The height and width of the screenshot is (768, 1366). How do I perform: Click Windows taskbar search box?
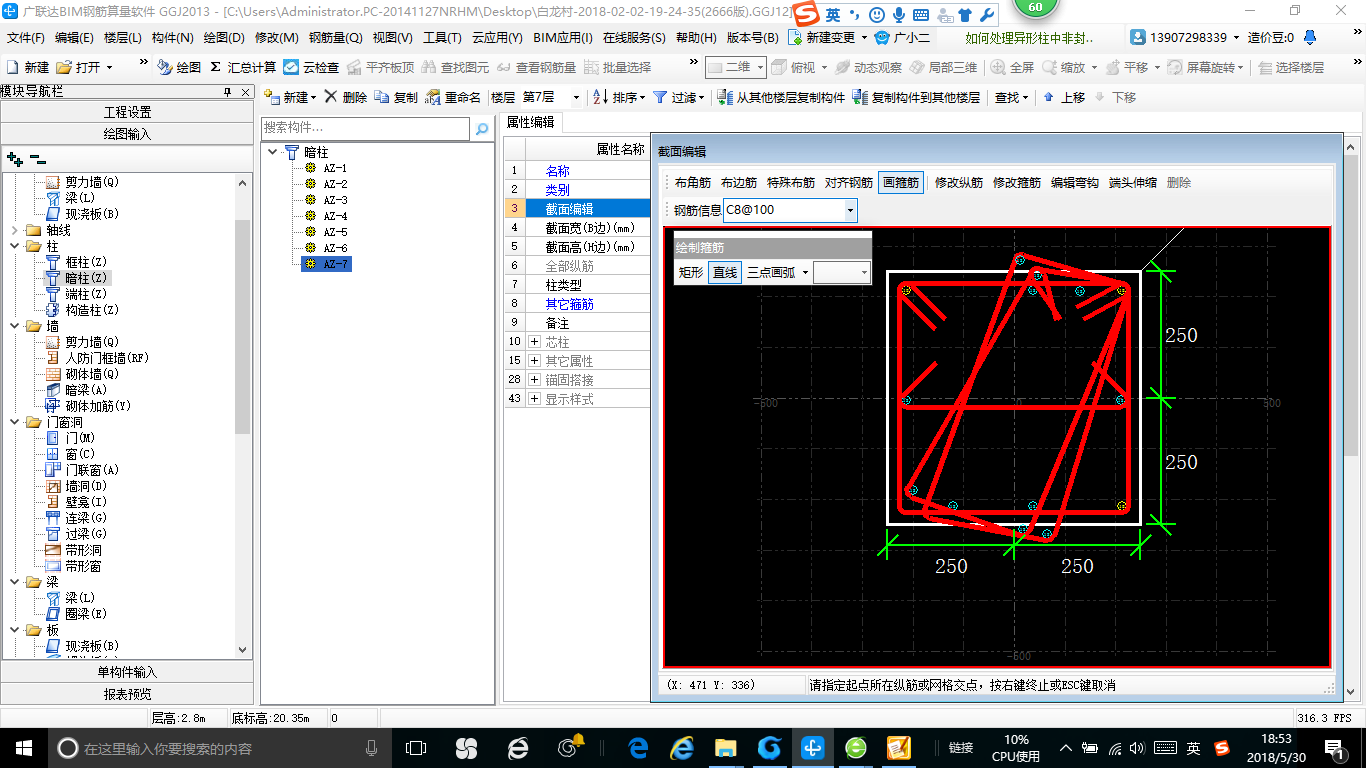(x=218, y=747)
